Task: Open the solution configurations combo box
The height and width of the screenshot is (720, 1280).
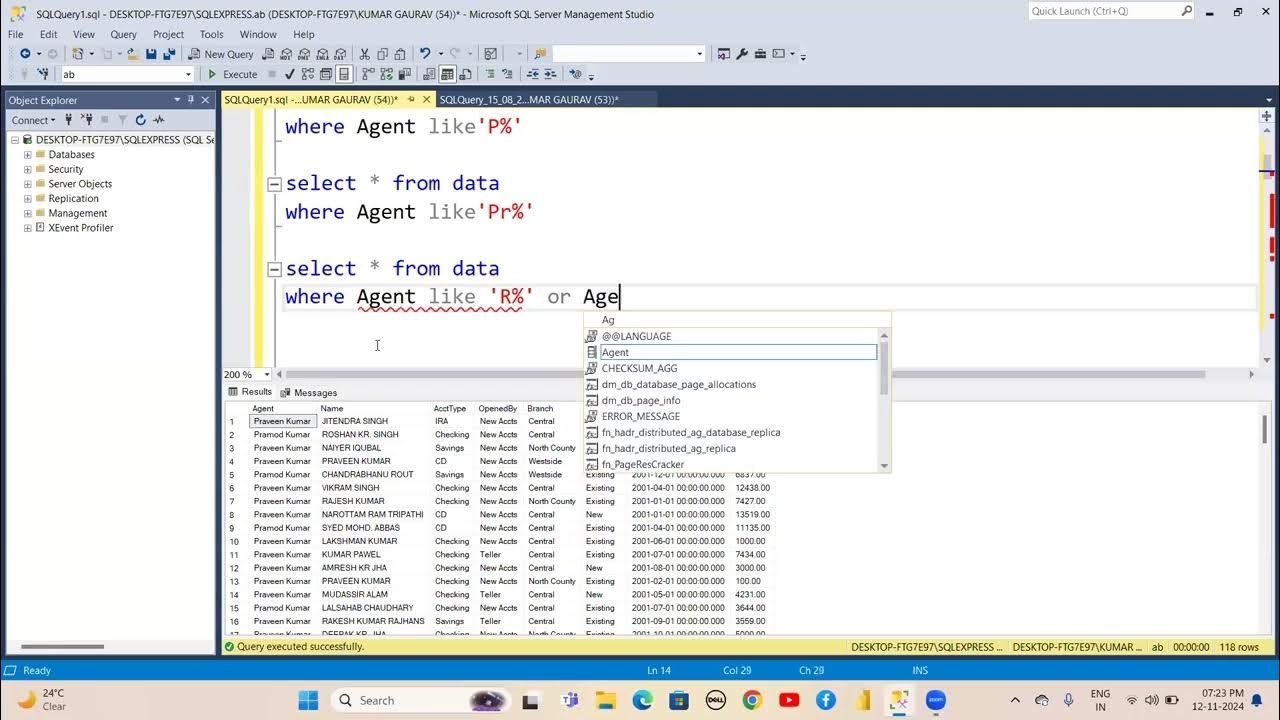Action: pyautogui.click(x=628, y=54)
